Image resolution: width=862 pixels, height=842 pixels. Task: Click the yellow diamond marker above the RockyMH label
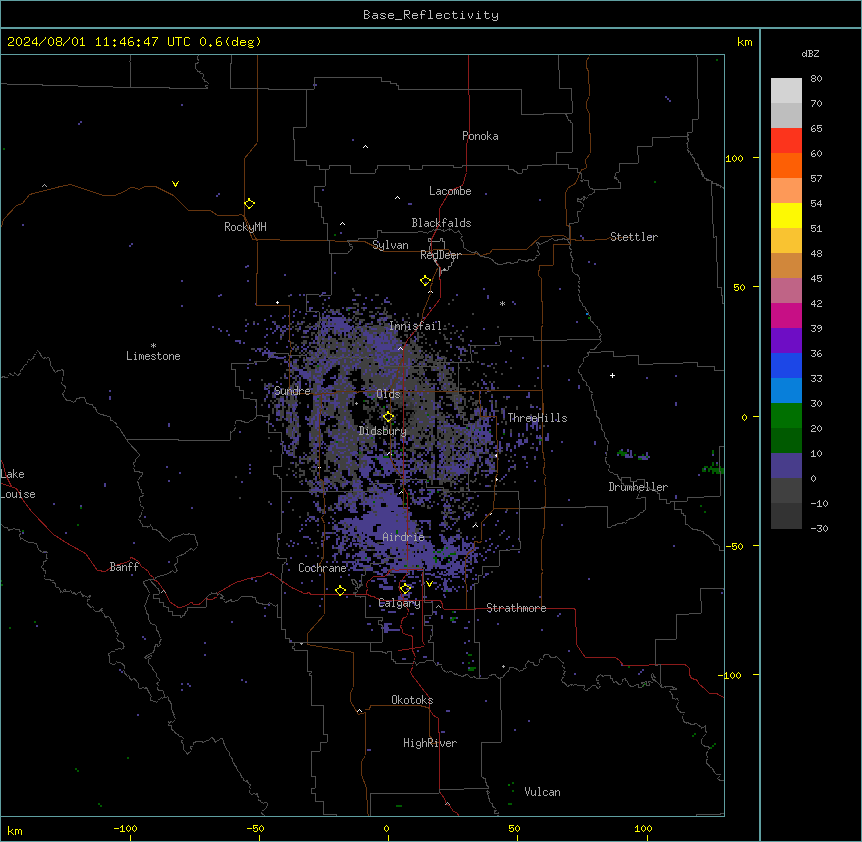click(249, 204)
